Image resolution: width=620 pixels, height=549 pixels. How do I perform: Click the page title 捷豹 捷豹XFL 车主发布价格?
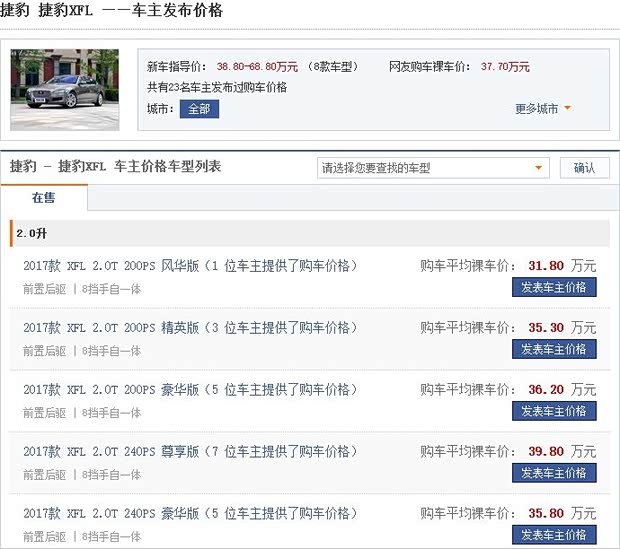pyautogui.click(x=112, y=10)
